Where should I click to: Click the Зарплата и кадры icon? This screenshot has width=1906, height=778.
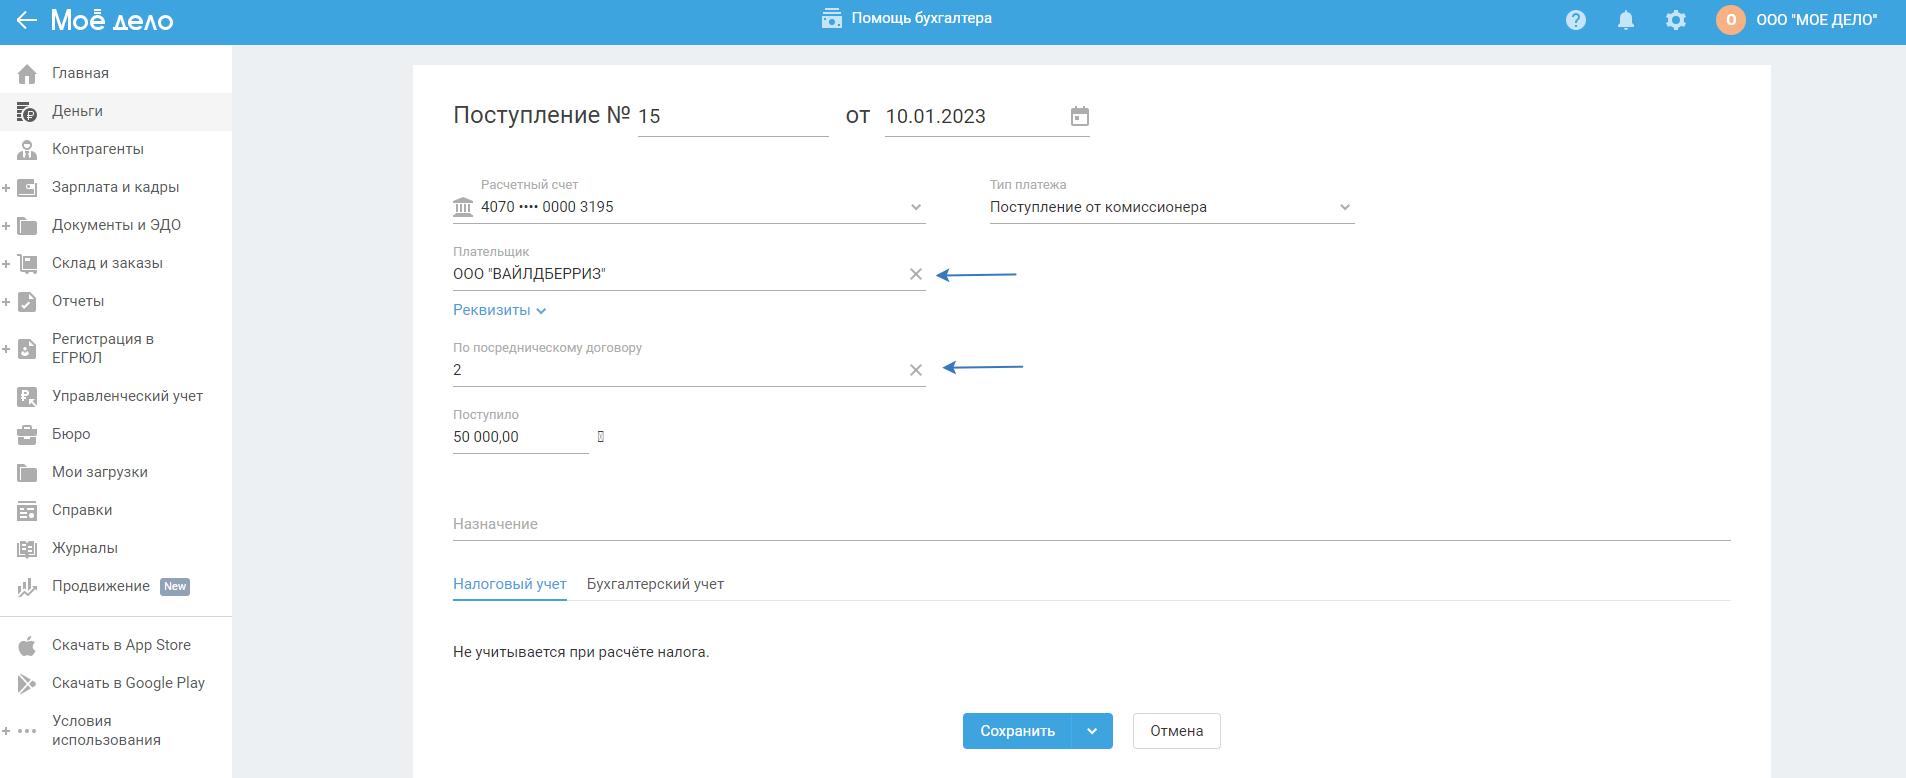(x=27, y=187)
